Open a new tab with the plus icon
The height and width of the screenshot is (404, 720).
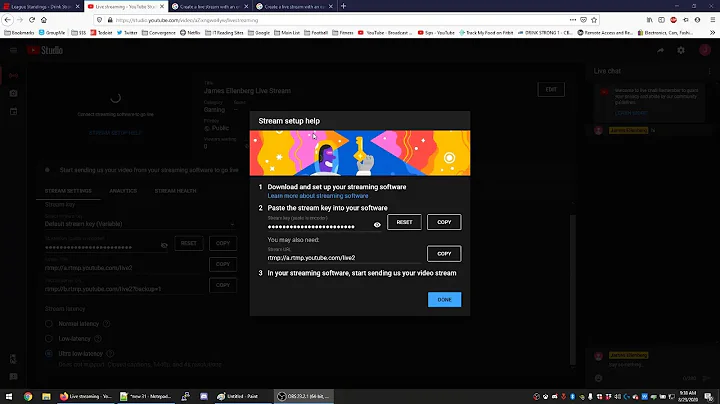click(343, 6)
